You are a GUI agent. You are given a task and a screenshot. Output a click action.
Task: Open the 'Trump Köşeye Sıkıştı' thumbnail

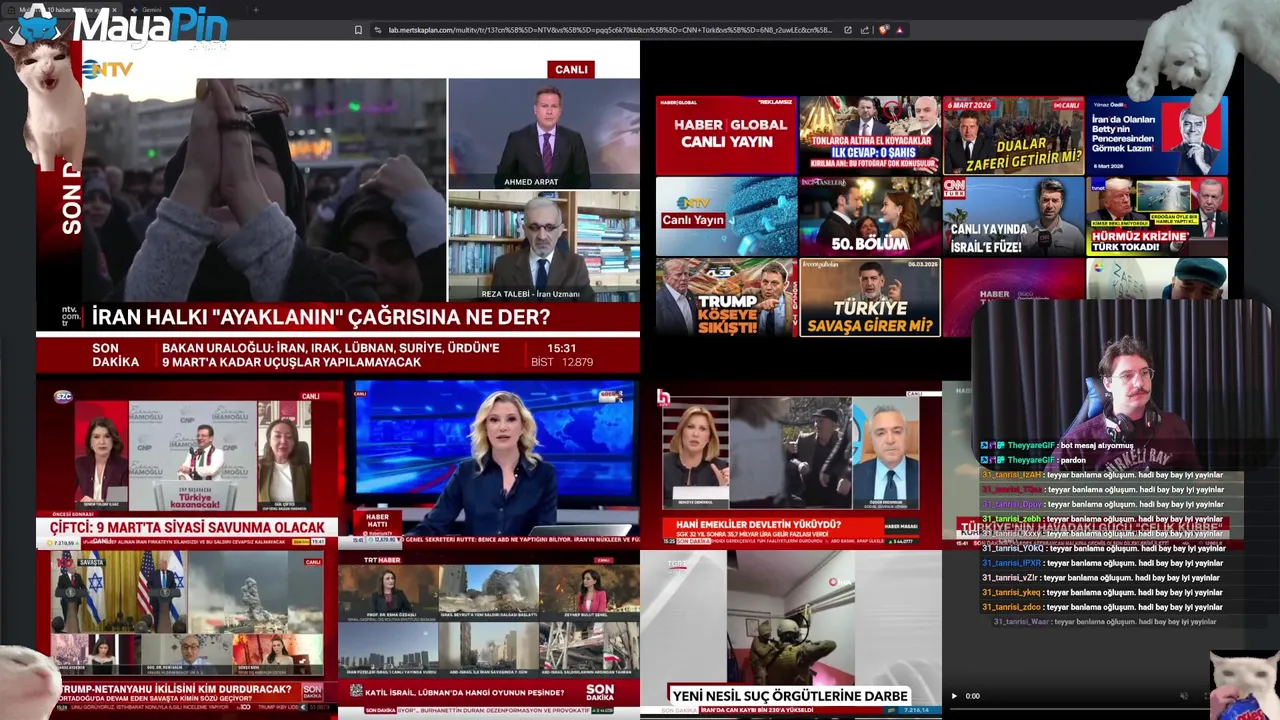(726, 297)
